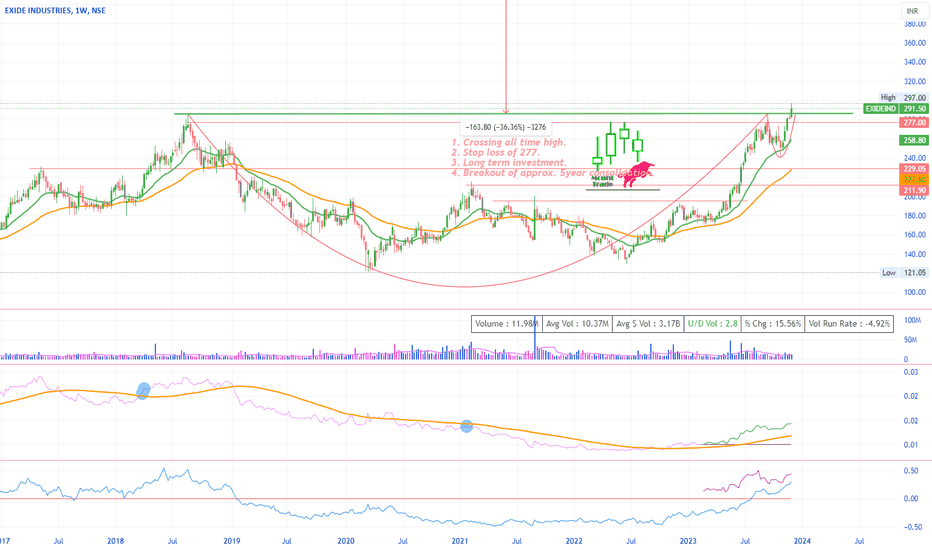Image resolution: width=932 pixels, height=550 pixels.
Task: Click the 180.00 price axis label
Action: tap(915, 216)
